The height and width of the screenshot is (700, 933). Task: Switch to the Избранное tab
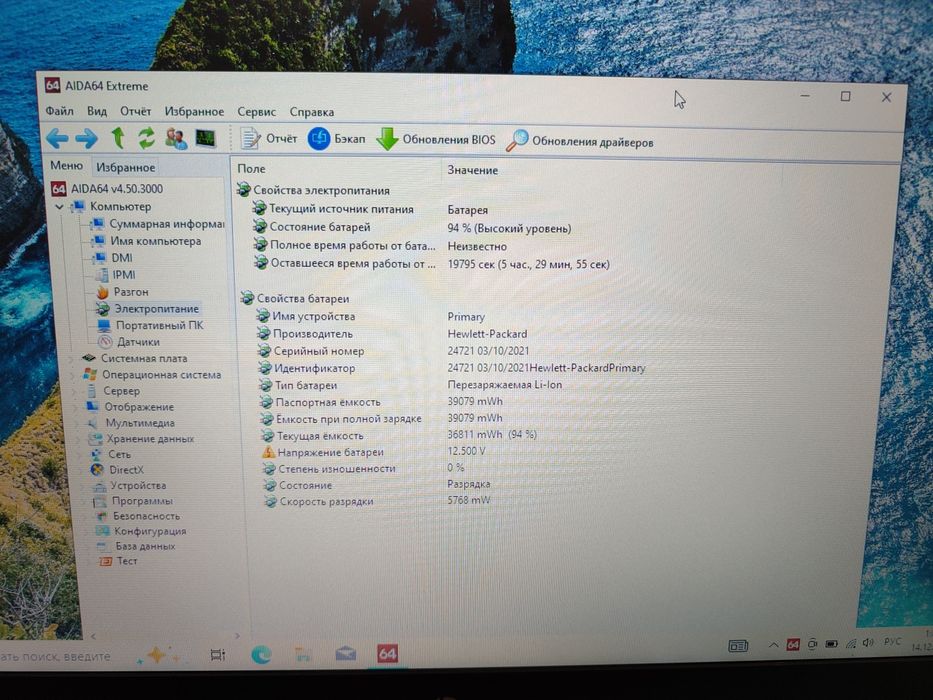(126, 167)
